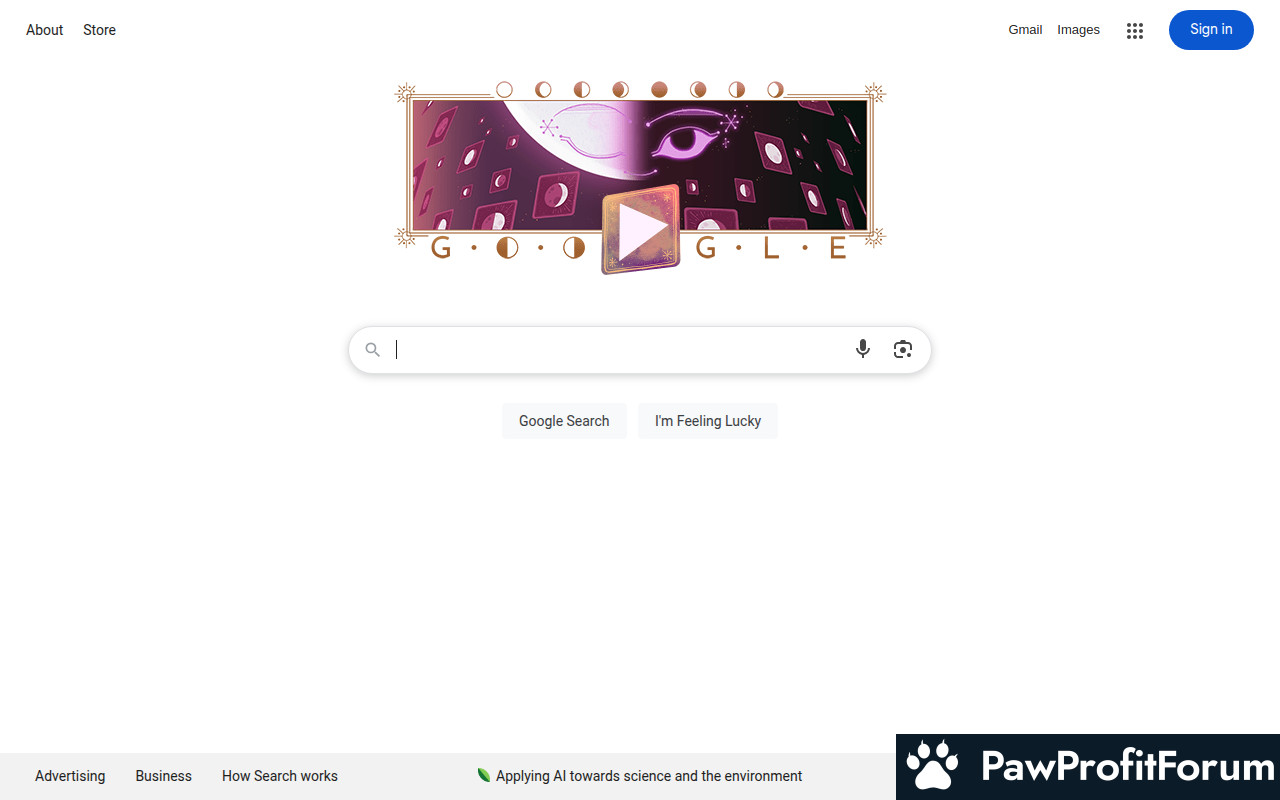The width and height of the screenshot is (1280, 800).
Task: Open the Store link
Action: click(x=99, y=30)
